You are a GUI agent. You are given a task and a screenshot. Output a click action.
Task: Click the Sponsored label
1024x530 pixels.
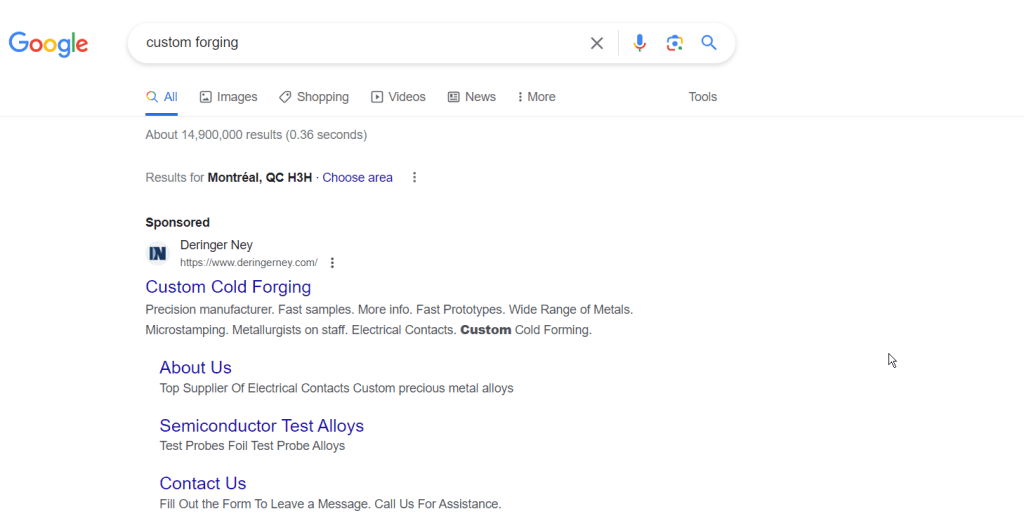[x=178, y=223]
